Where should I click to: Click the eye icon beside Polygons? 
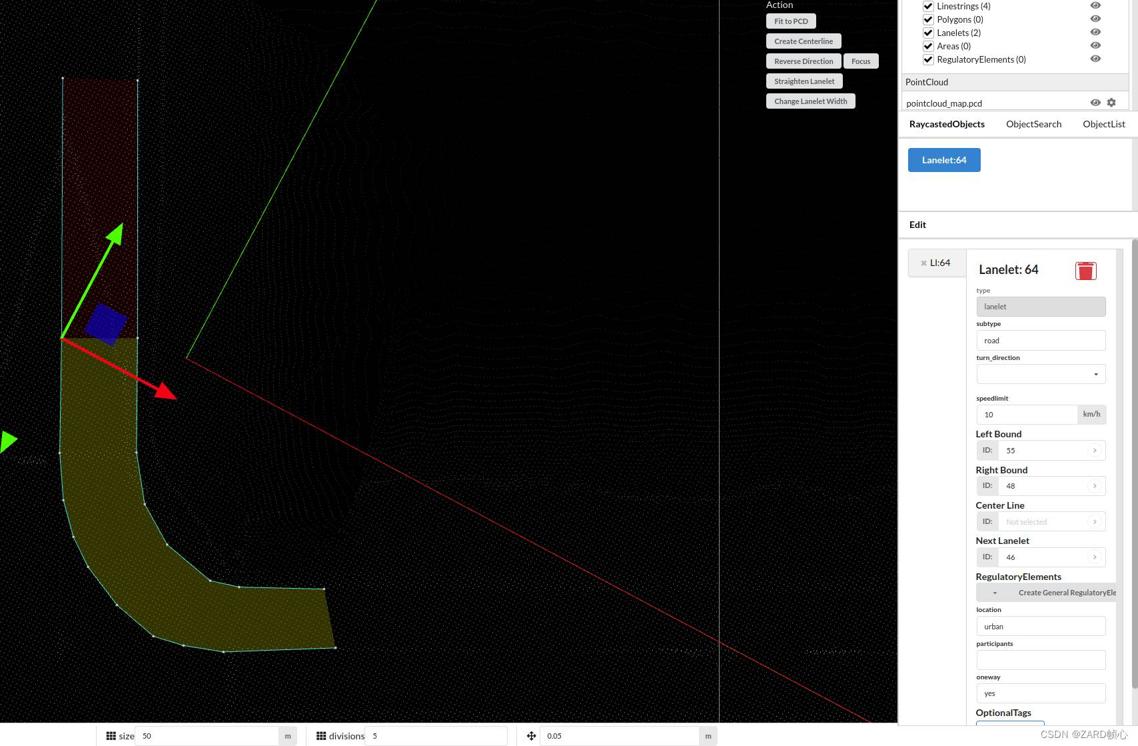pyautogui.click(x=1095, y=19)
